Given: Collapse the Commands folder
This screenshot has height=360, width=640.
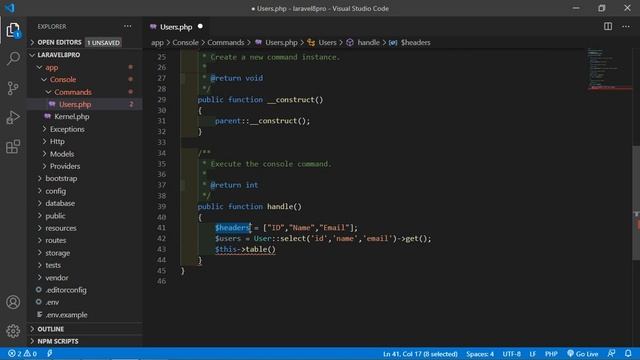Looking at the screenshot, I should click(x=84, y=92).
